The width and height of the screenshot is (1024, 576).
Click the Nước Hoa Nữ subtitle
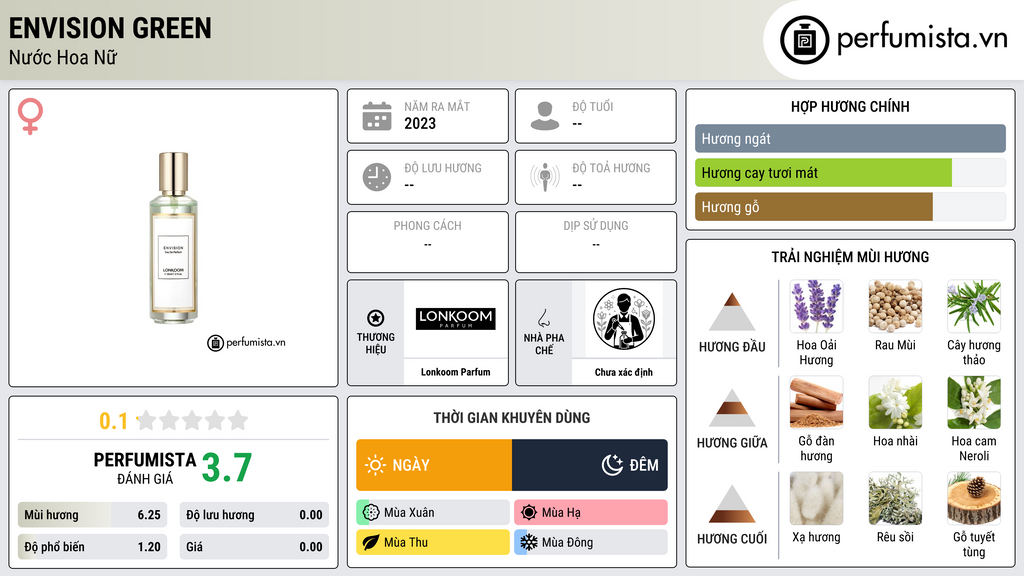tap(63, 57)
